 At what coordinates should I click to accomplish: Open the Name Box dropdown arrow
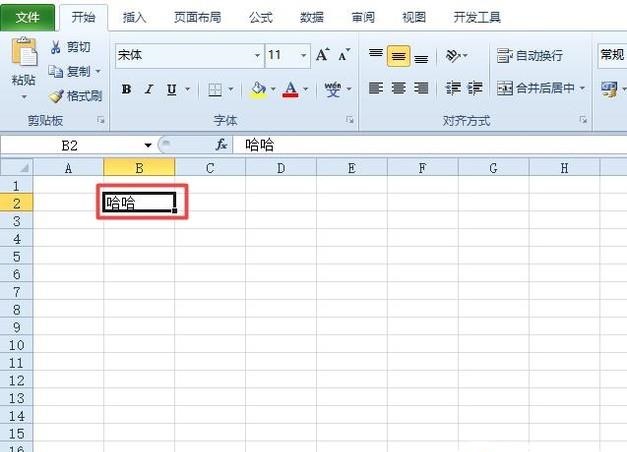[x=148, y=146]
